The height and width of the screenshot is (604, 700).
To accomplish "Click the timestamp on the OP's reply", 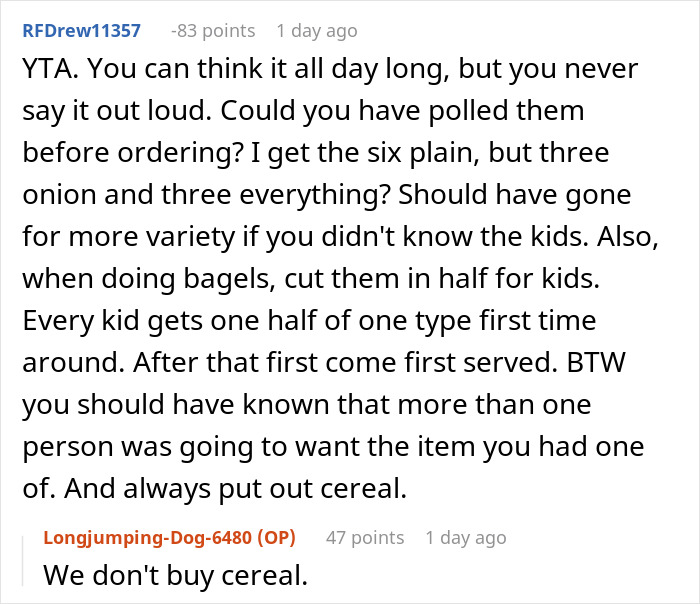I will tap(466, 538).
